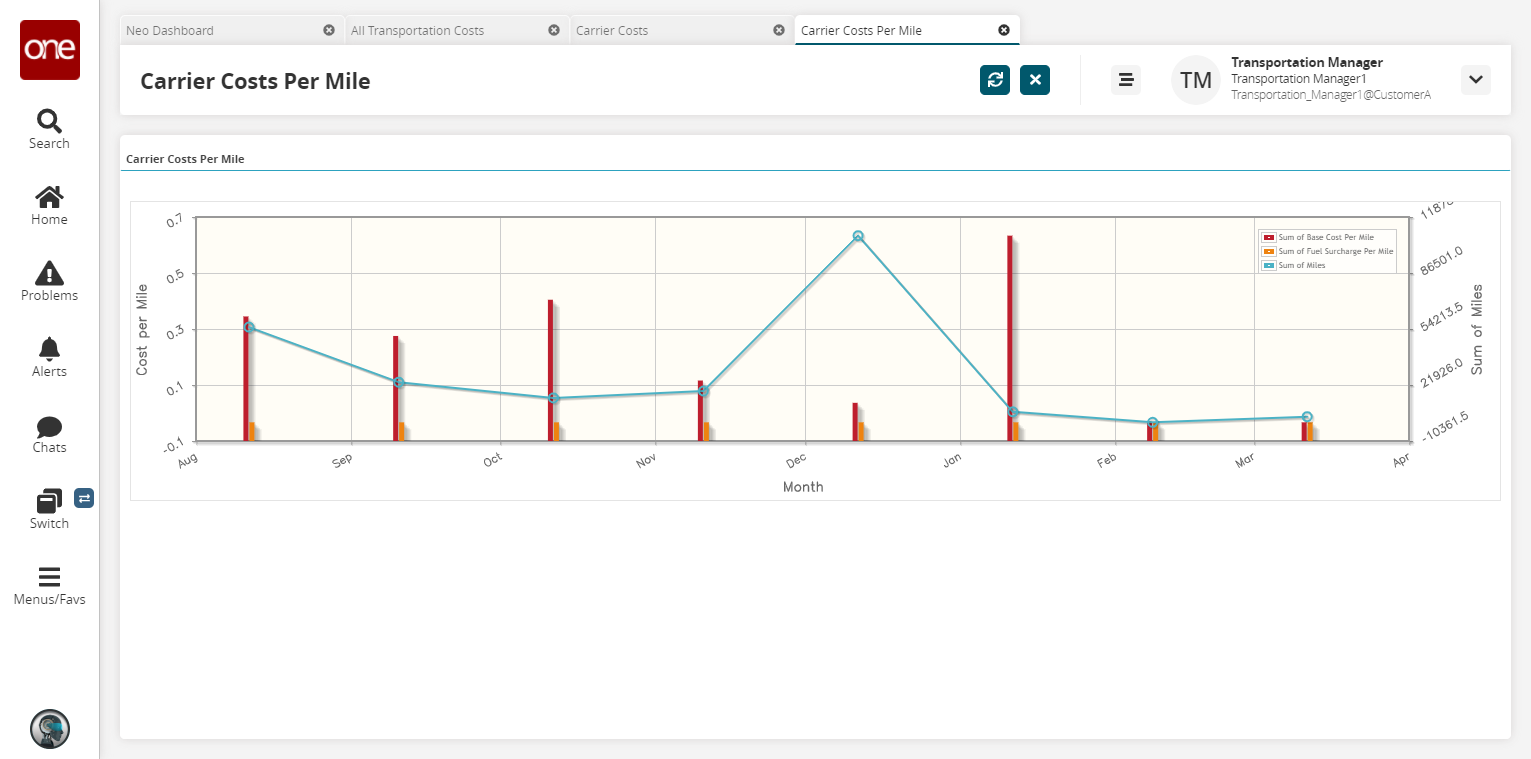The height and width of the screenshot is (759, 1531).
Task: Open Chats from the sidebar
Action: 49,433
